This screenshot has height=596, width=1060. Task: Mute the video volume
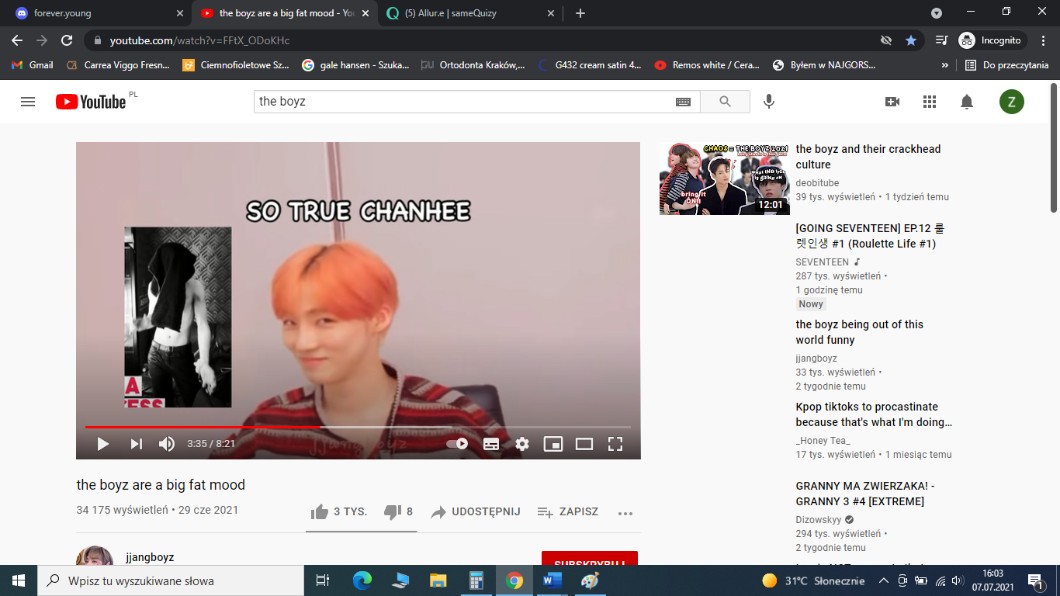(x=167, y=444)
